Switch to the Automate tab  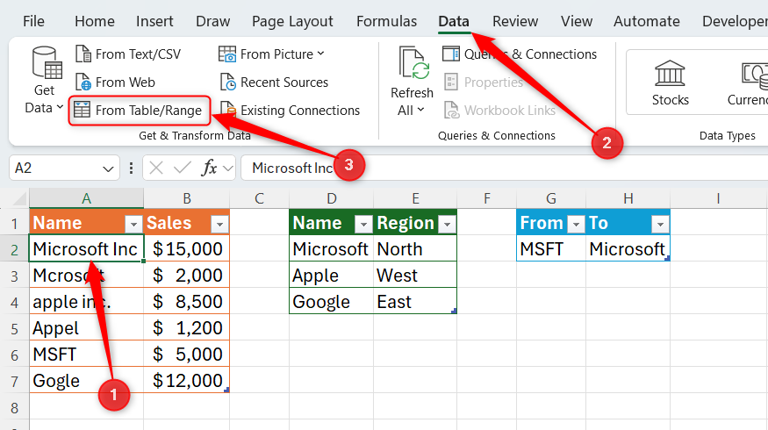coord(647,21)
